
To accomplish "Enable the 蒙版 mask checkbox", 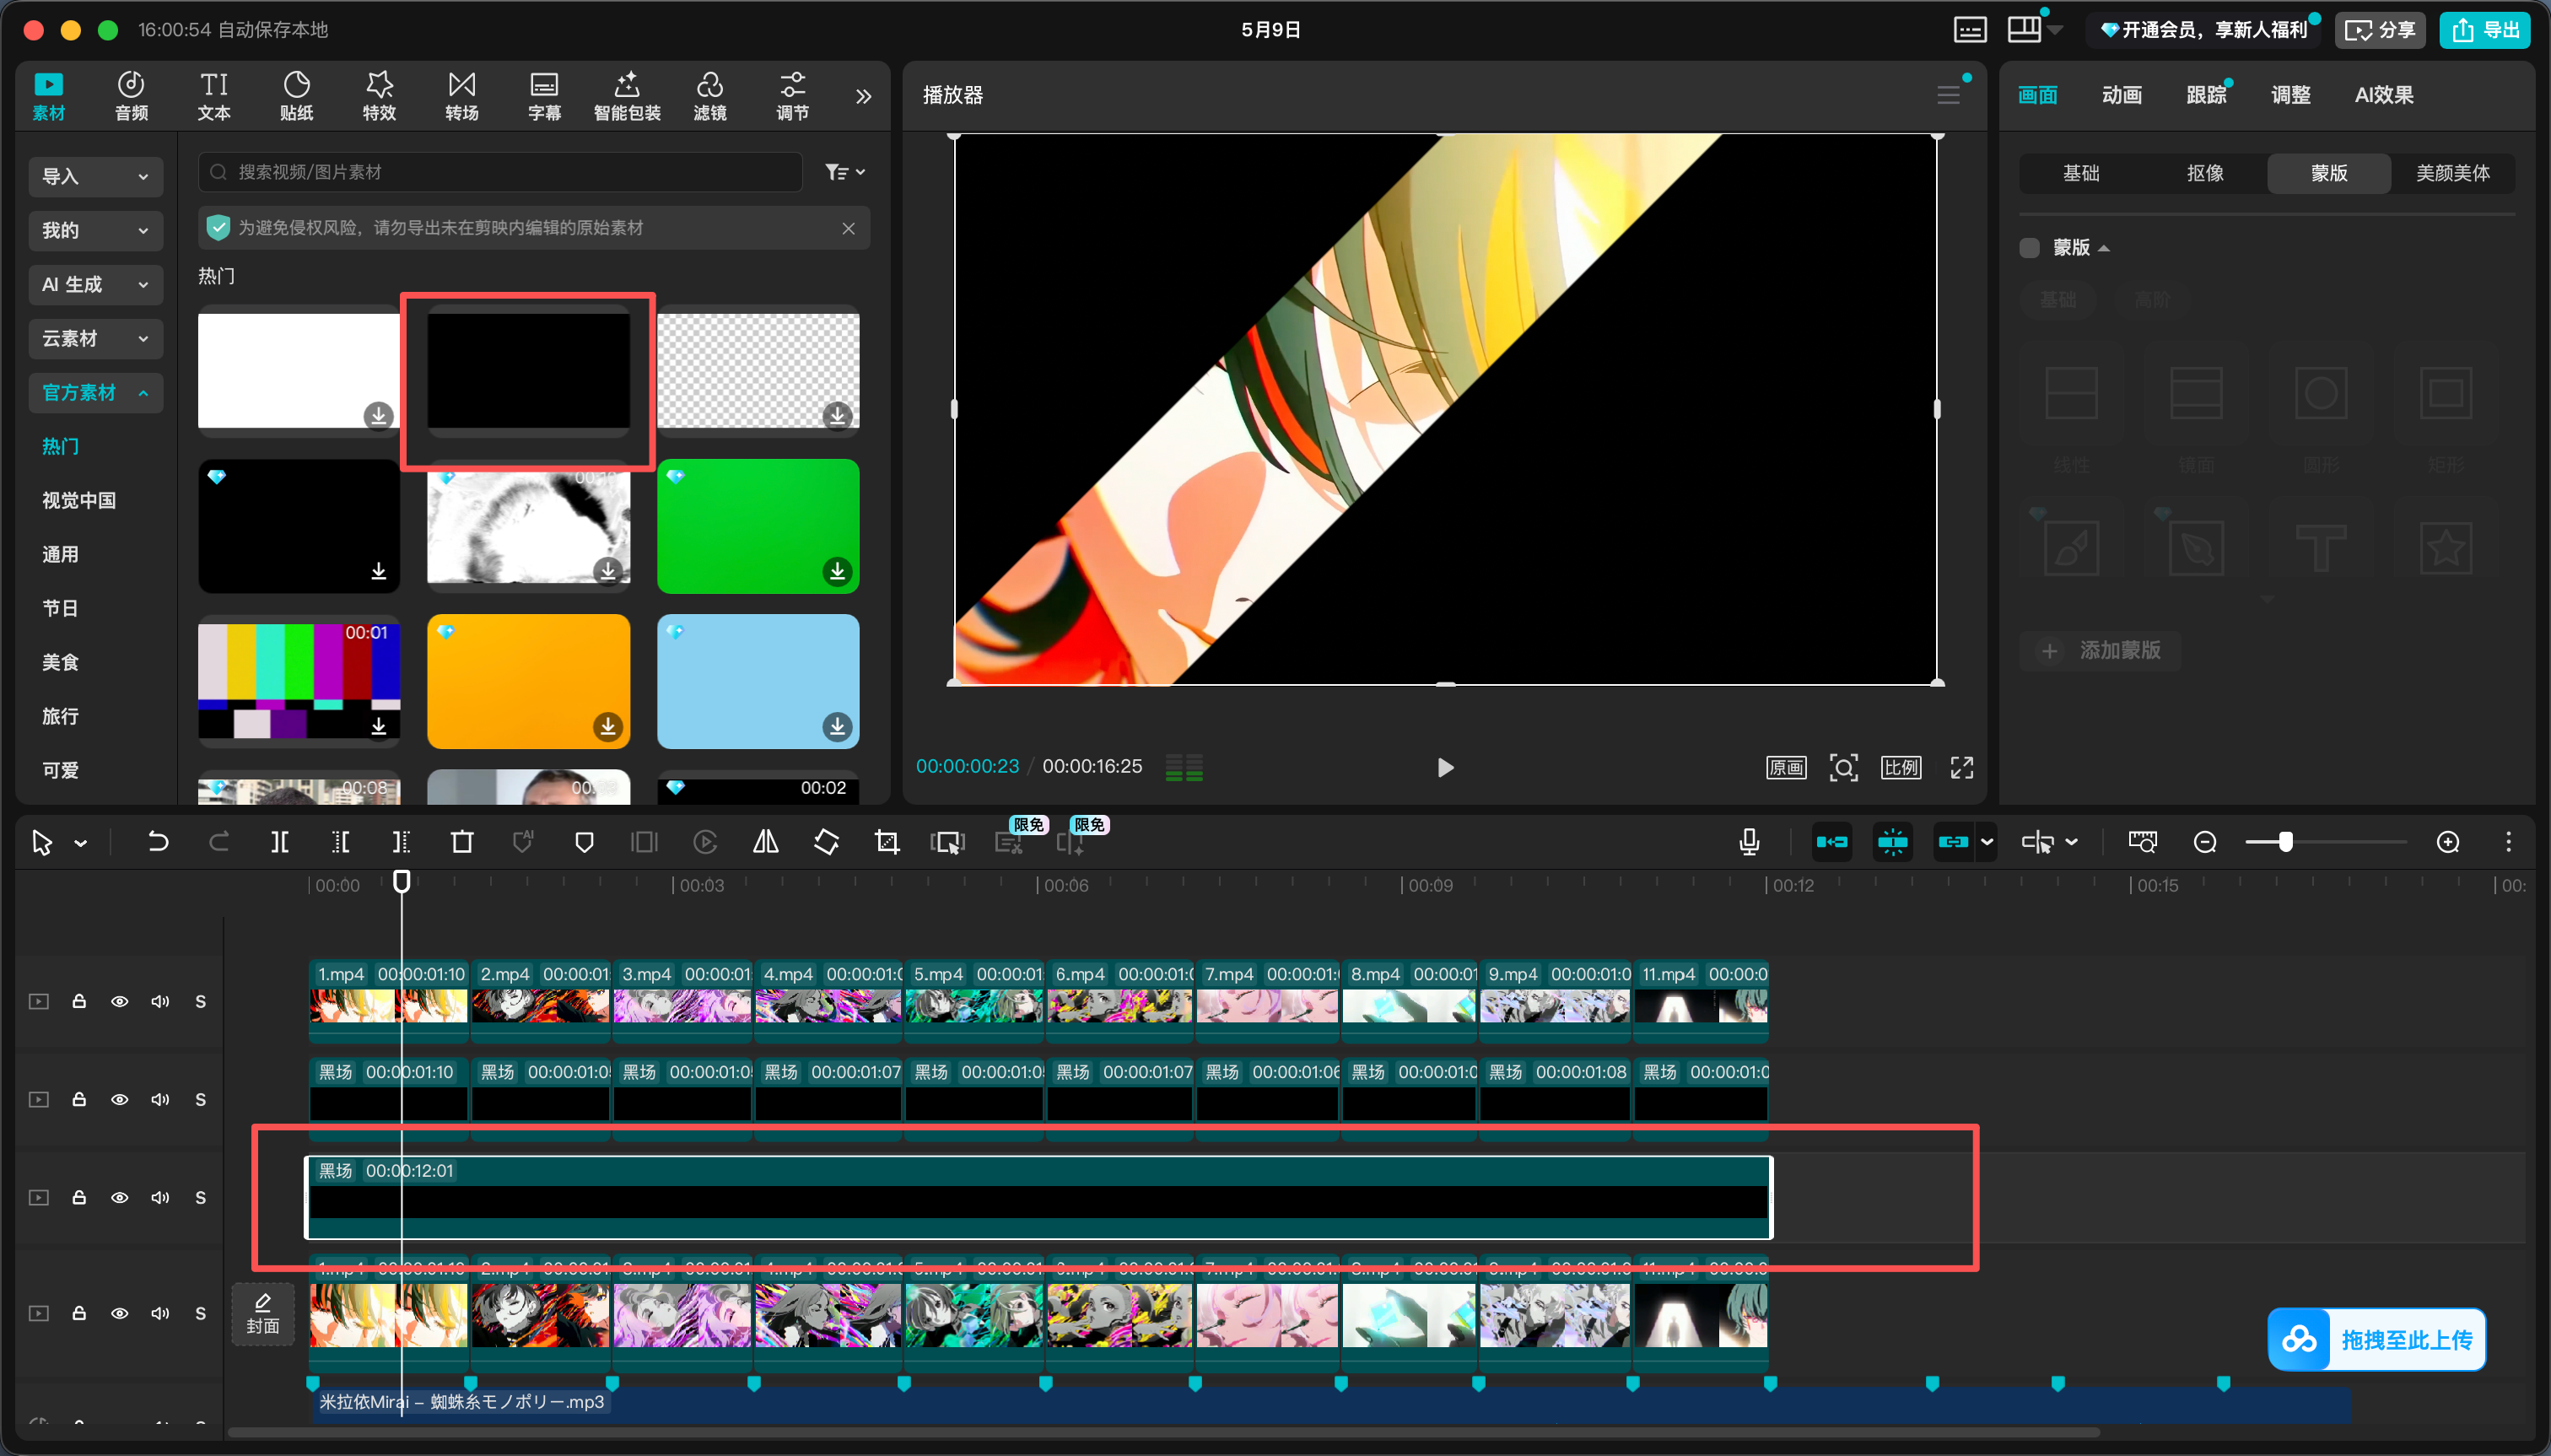I will 2029,248.
